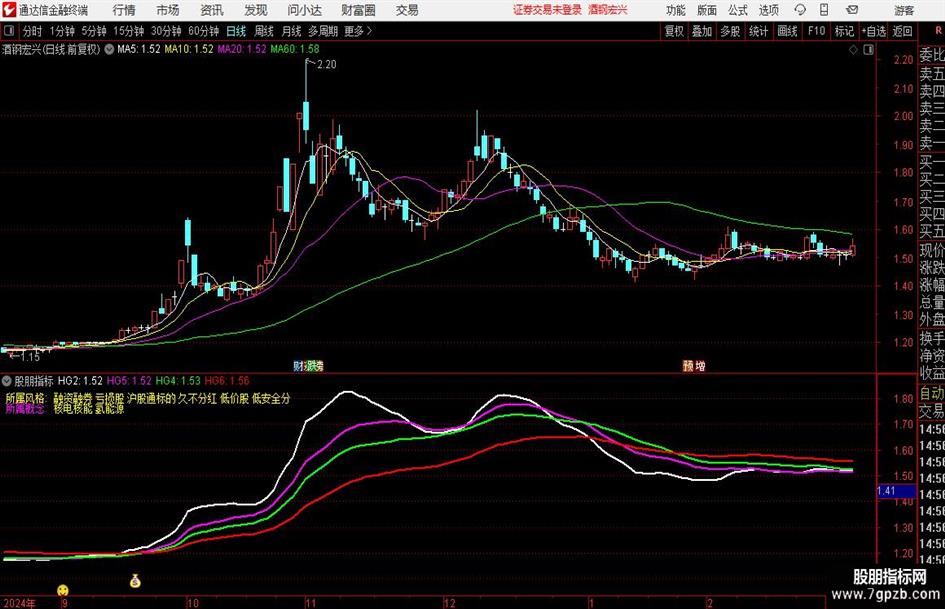Select the 15分钟 period
The height and width of the screenshot is (609, 945).
click(128, 31)
